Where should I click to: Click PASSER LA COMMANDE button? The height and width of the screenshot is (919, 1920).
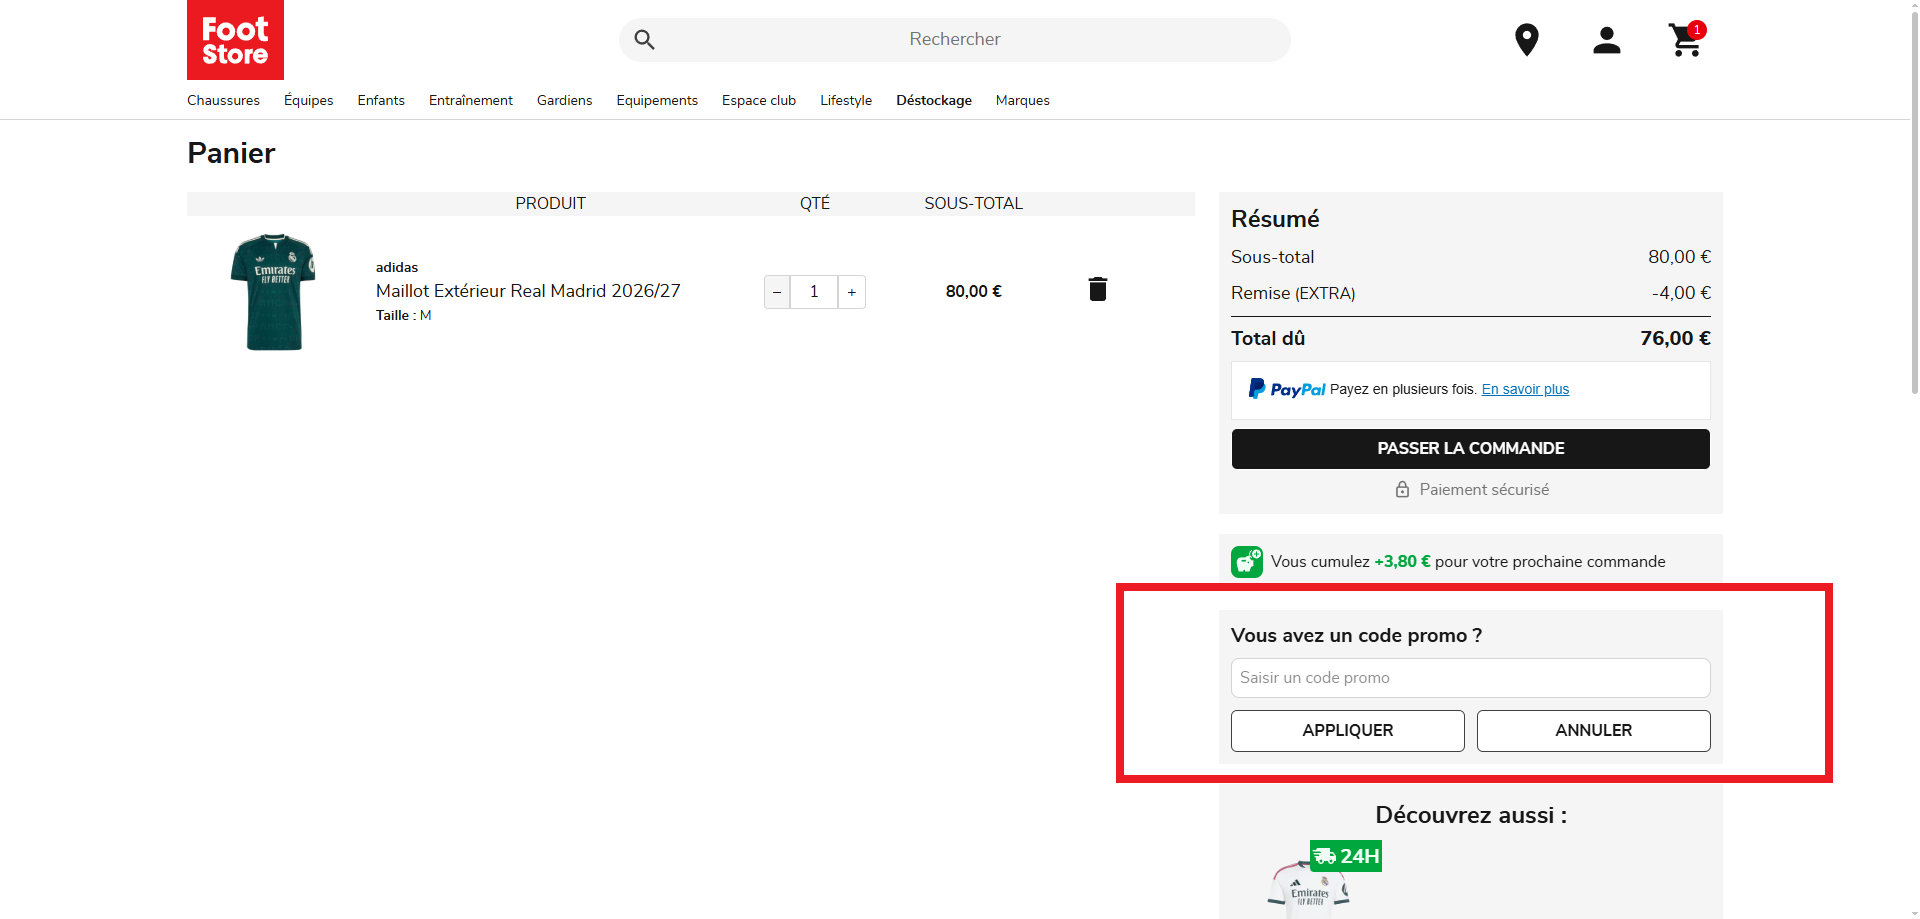[1470, 449]
